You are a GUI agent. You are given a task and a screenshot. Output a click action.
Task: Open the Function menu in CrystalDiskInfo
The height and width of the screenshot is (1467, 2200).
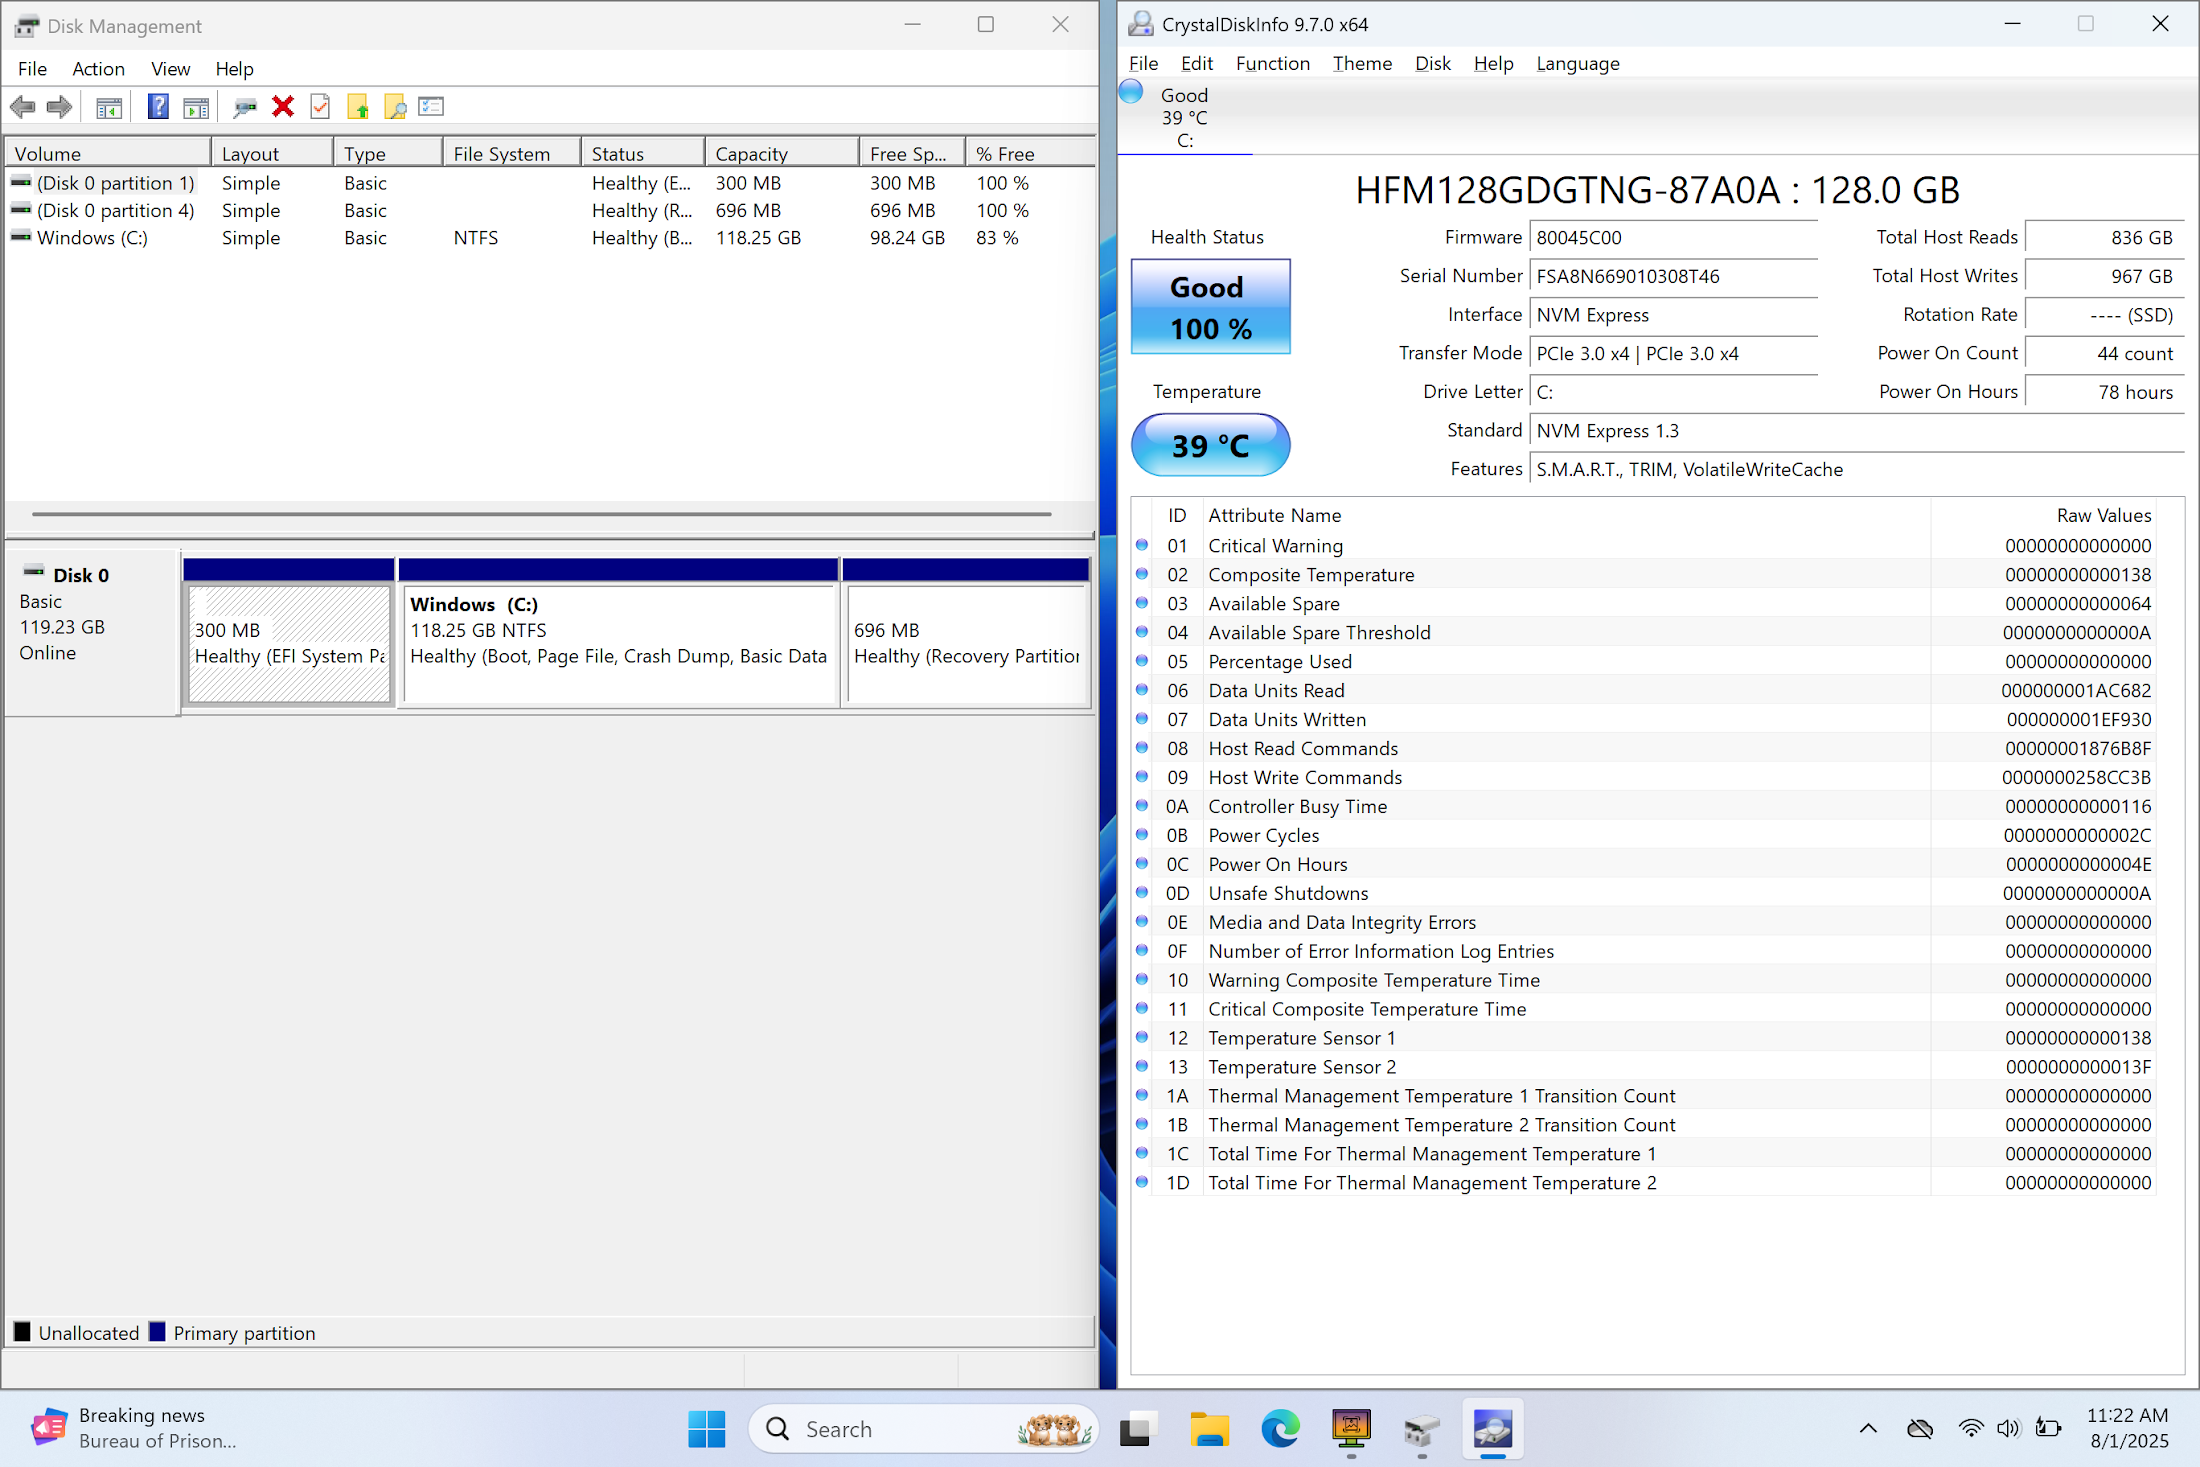1272,63
